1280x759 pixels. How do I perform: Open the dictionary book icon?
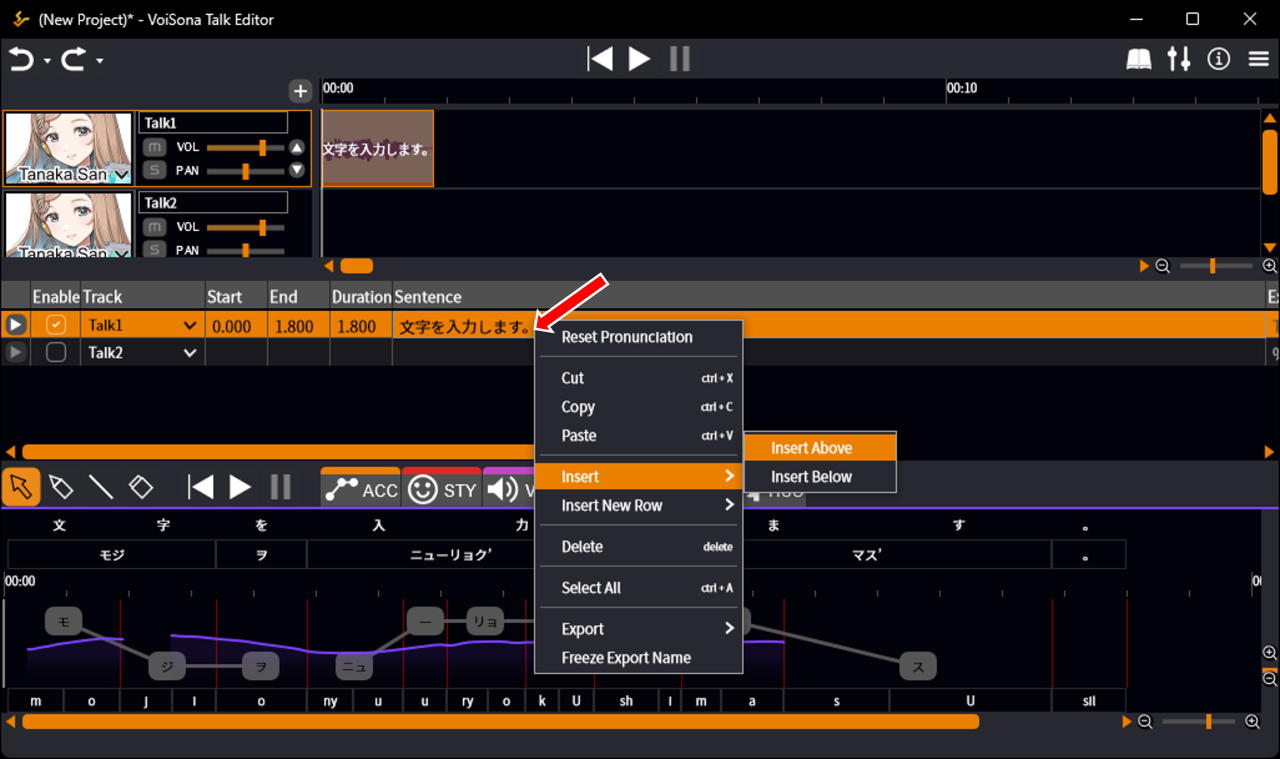click(1139, 60)
